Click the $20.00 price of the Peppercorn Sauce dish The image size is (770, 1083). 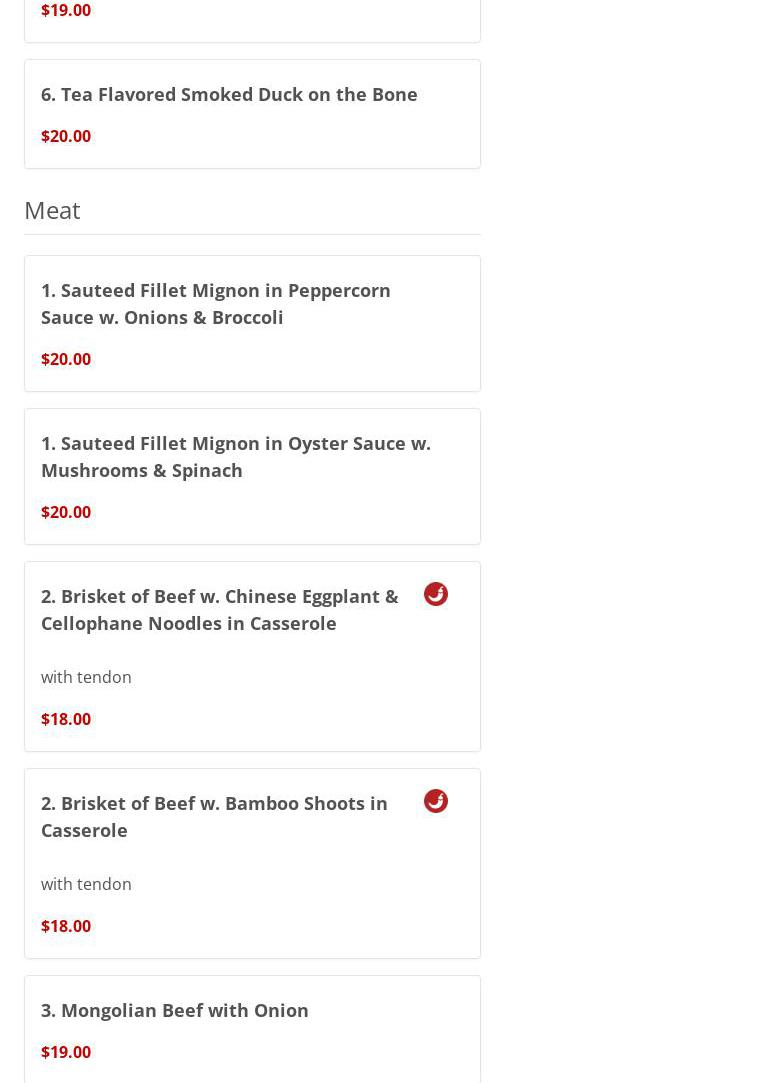point(66,359)
